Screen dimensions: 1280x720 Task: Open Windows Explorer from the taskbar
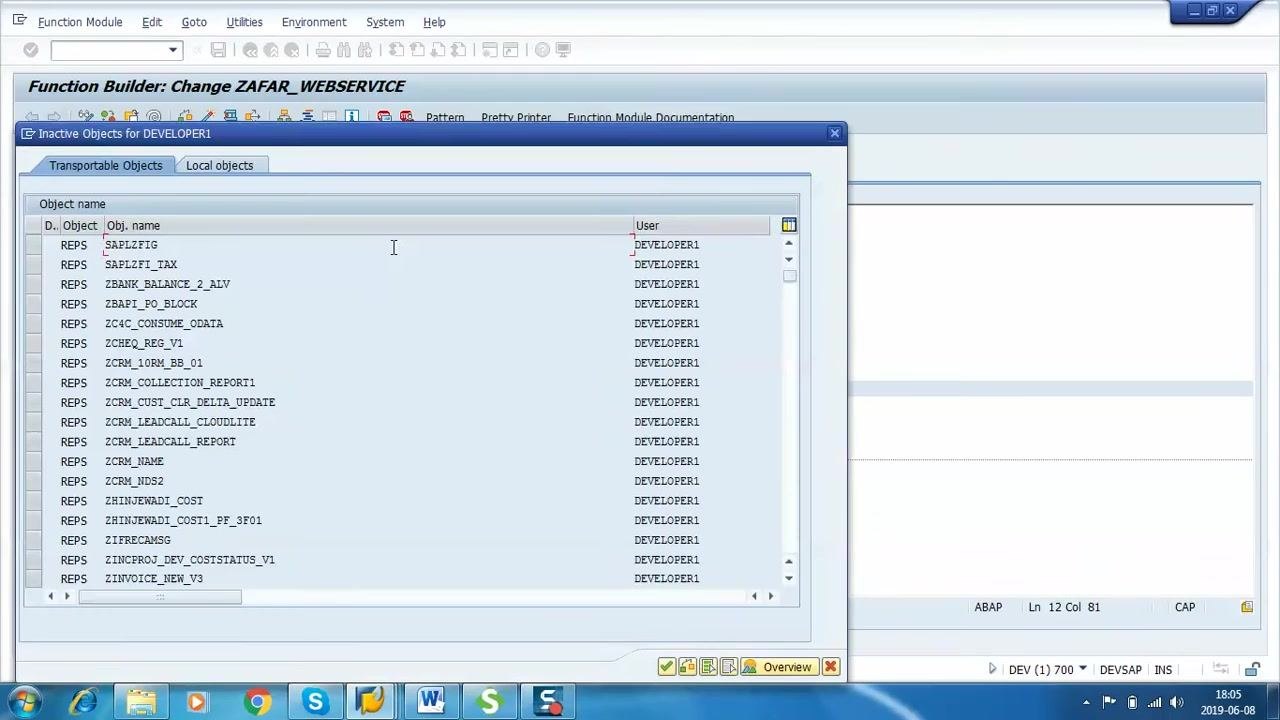pos(141,702)
